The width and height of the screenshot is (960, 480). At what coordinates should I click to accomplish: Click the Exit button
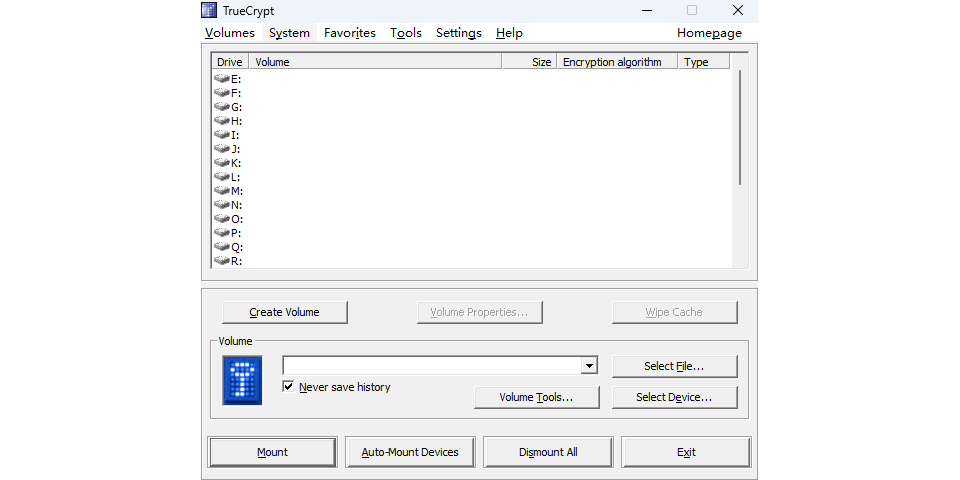point(686,452)
